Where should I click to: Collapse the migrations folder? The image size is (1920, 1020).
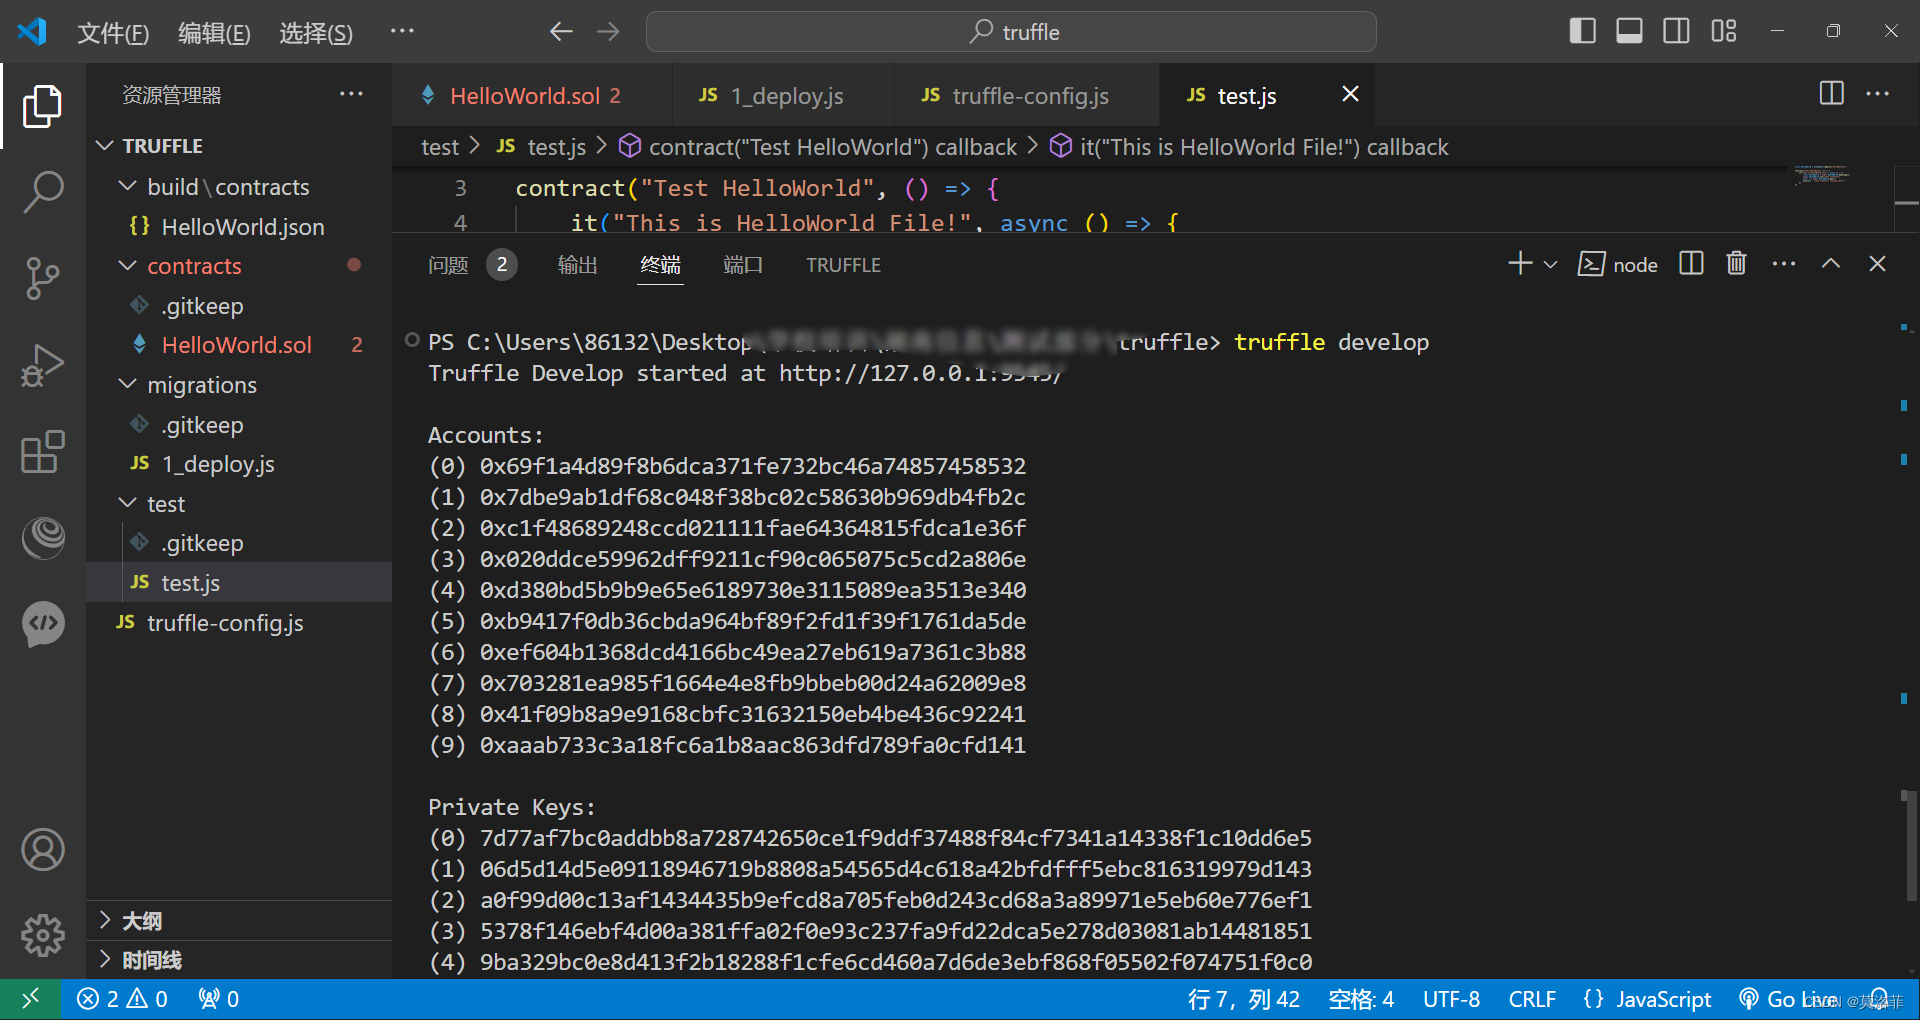point(240,385)
